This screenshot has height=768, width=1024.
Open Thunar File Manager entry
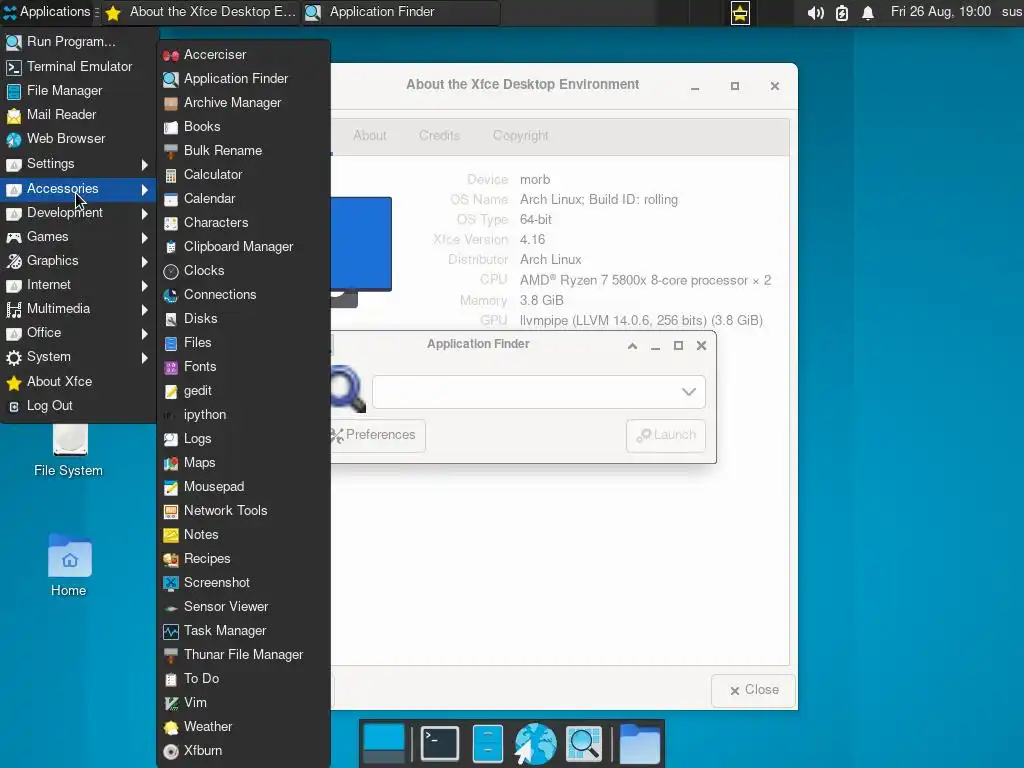pyautogui.click(x=243, y=655)
